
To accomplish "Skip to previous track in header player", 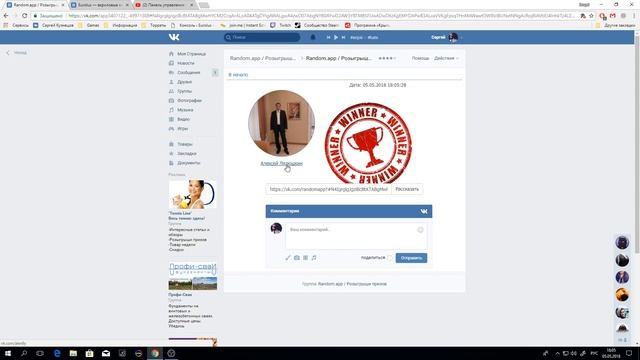I will 328,37.
